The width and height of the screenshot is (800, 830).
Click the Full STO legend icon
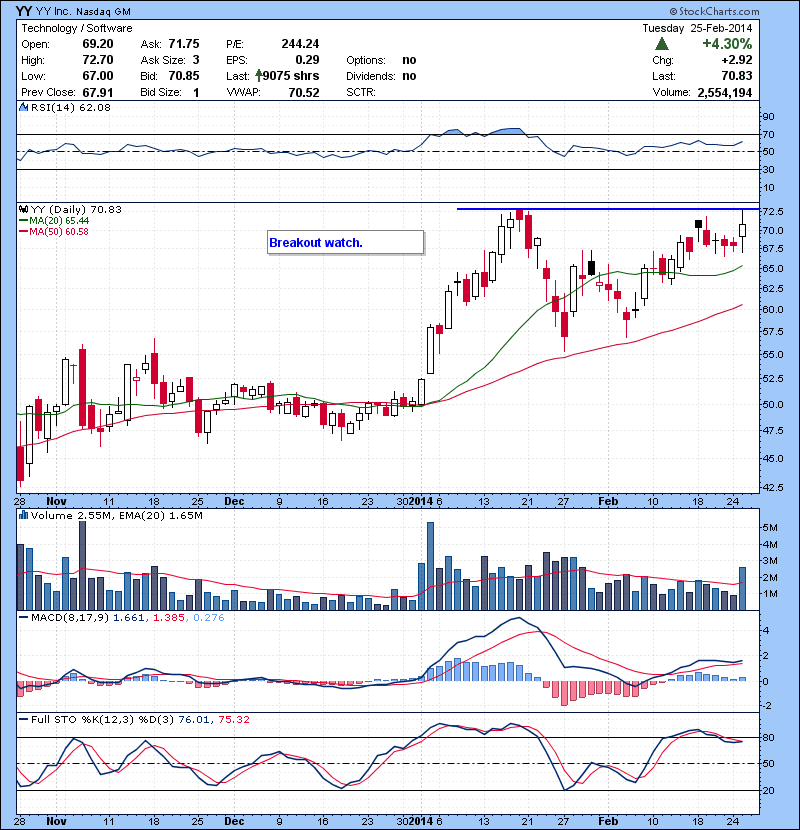[24, 719]
